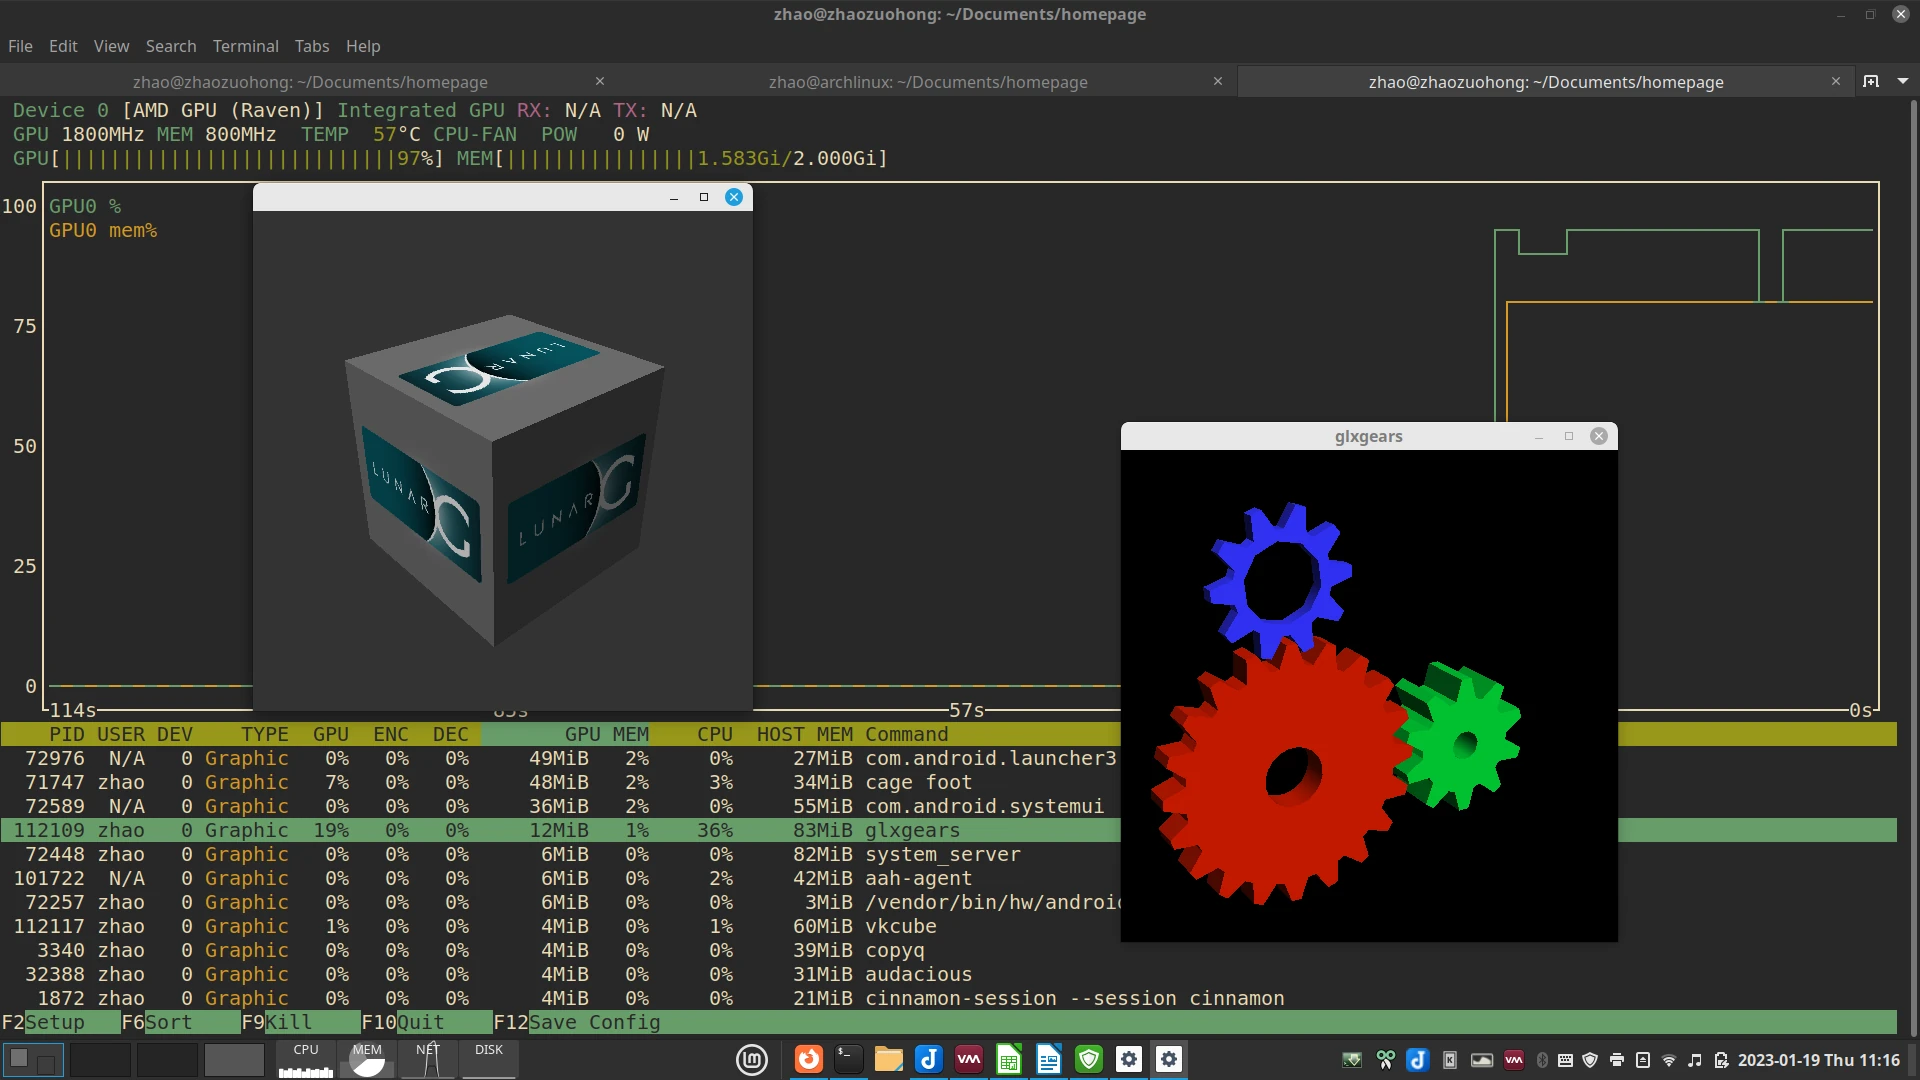The width and height of the screenshot is (1920, 1080).
Task: Open the Edit menu
Action: click(x=63, y=46)
